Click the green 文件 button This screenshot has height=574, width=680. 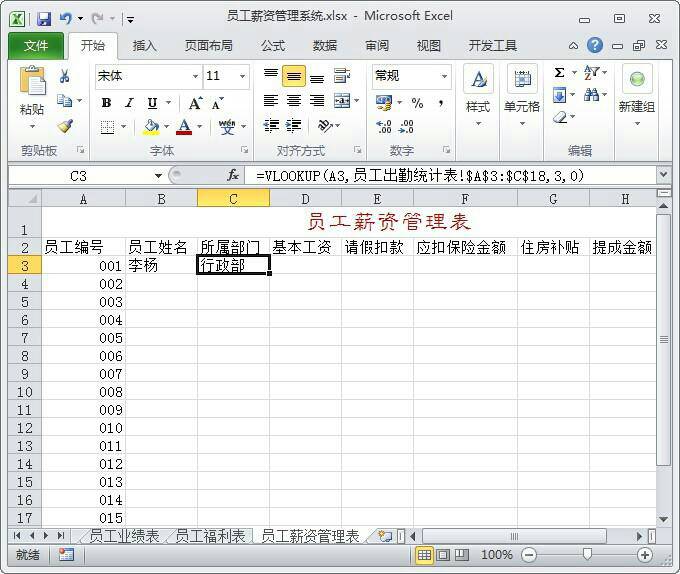point(36,45)
